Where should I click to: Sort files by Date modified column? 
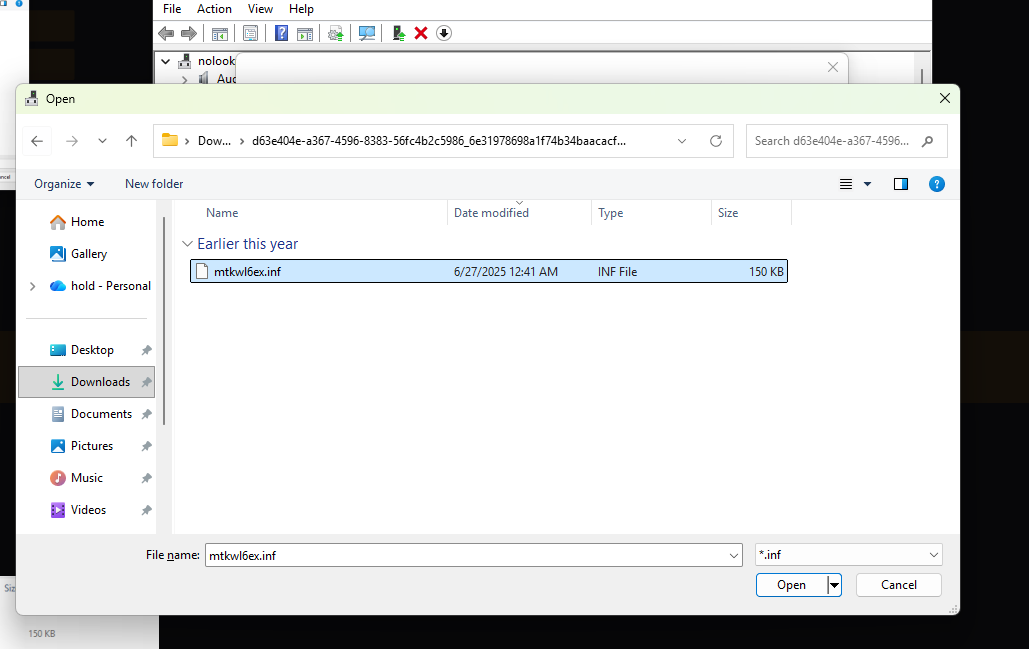[x=492, y=213]
